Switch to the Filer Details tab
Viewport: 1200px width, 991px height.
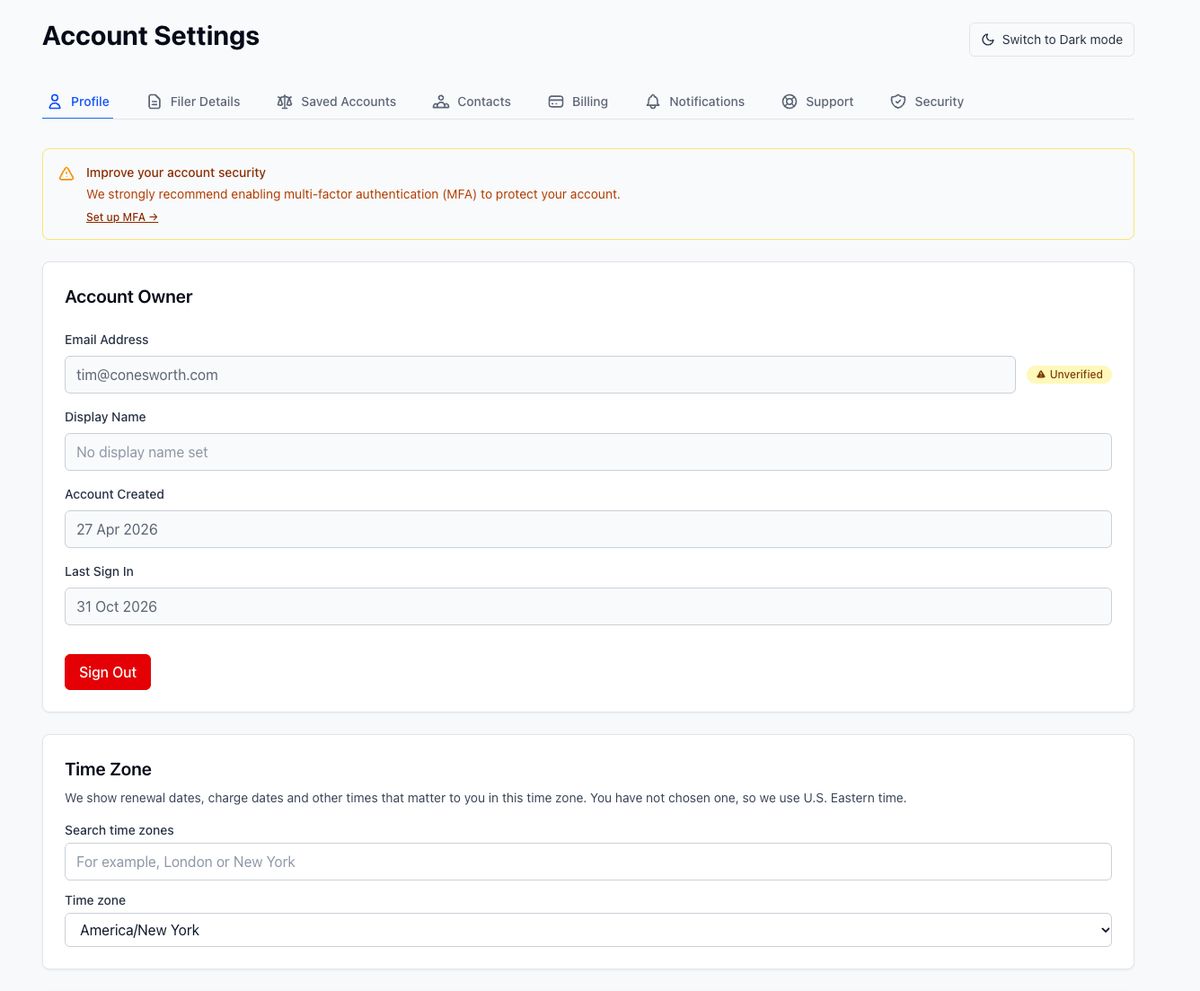194,101
